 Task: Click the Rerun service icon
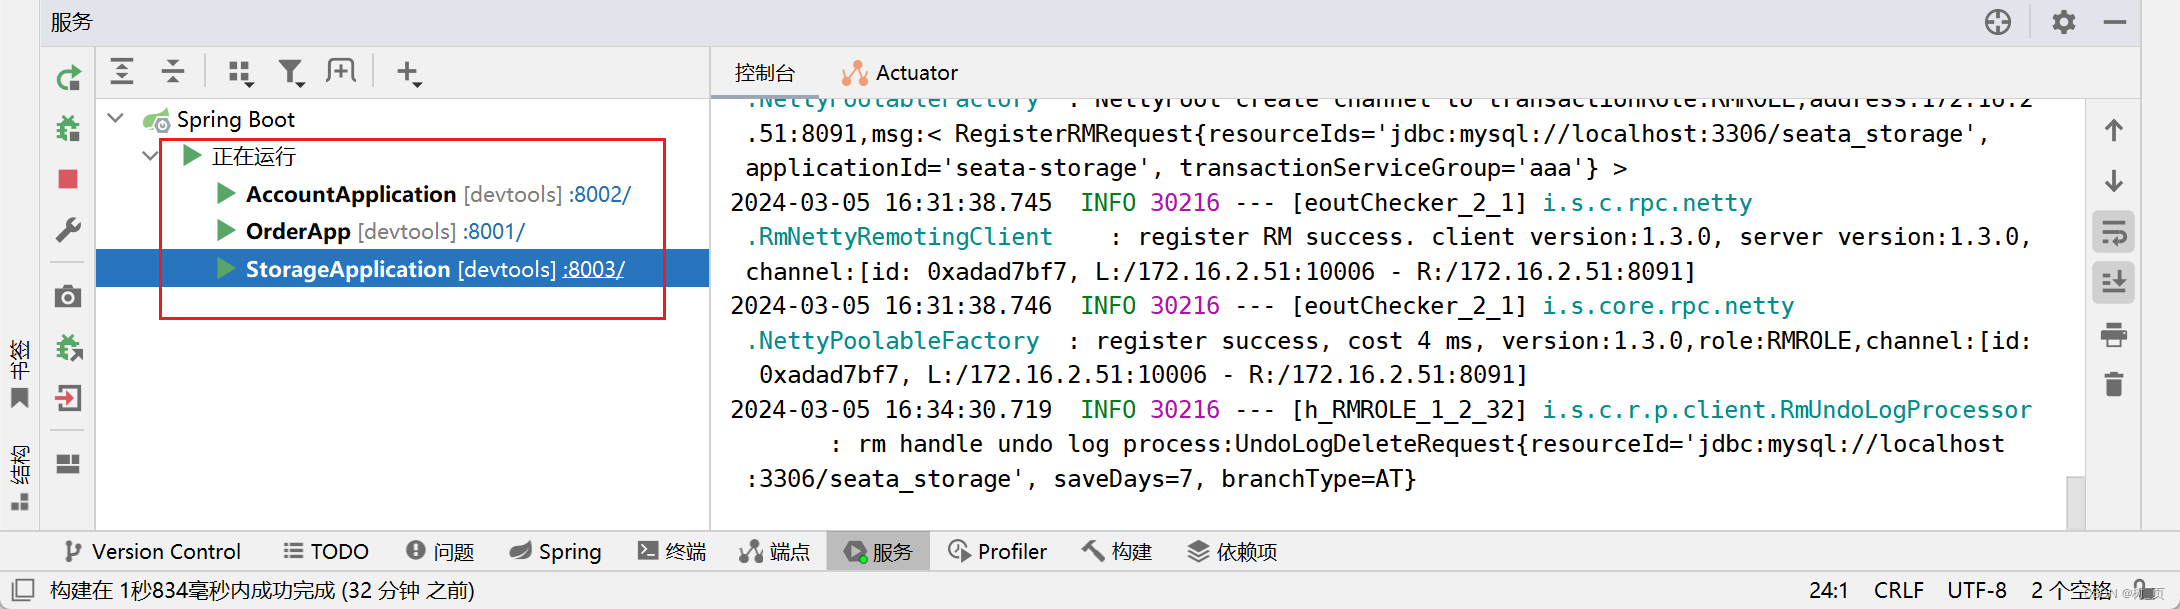[68, 78]
